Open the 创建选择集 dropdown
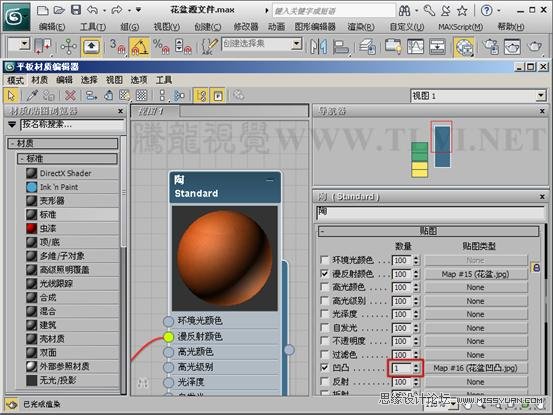The height and width of the screenshot is (415, 553). coord(297,44)
